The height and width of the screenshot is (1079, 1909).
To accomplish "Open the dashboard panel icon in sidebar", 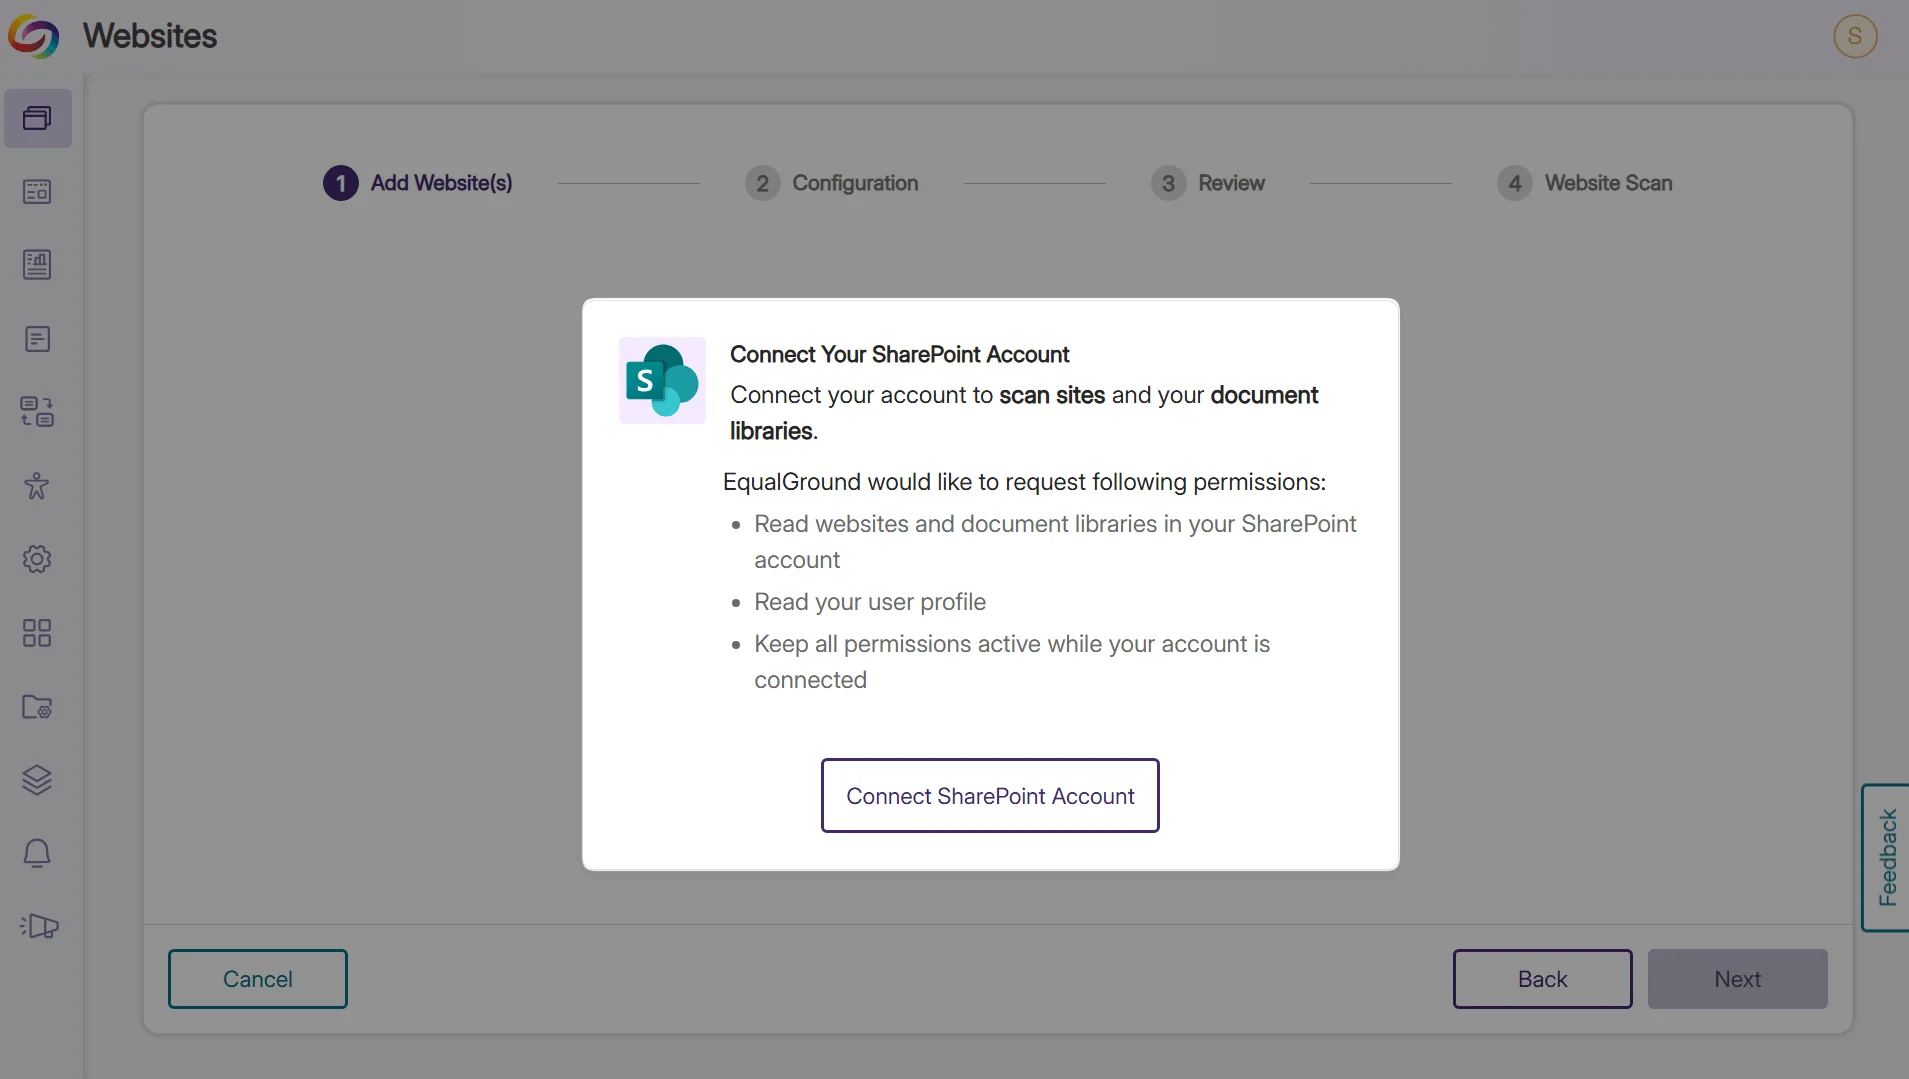I will (x=37, y=192).
